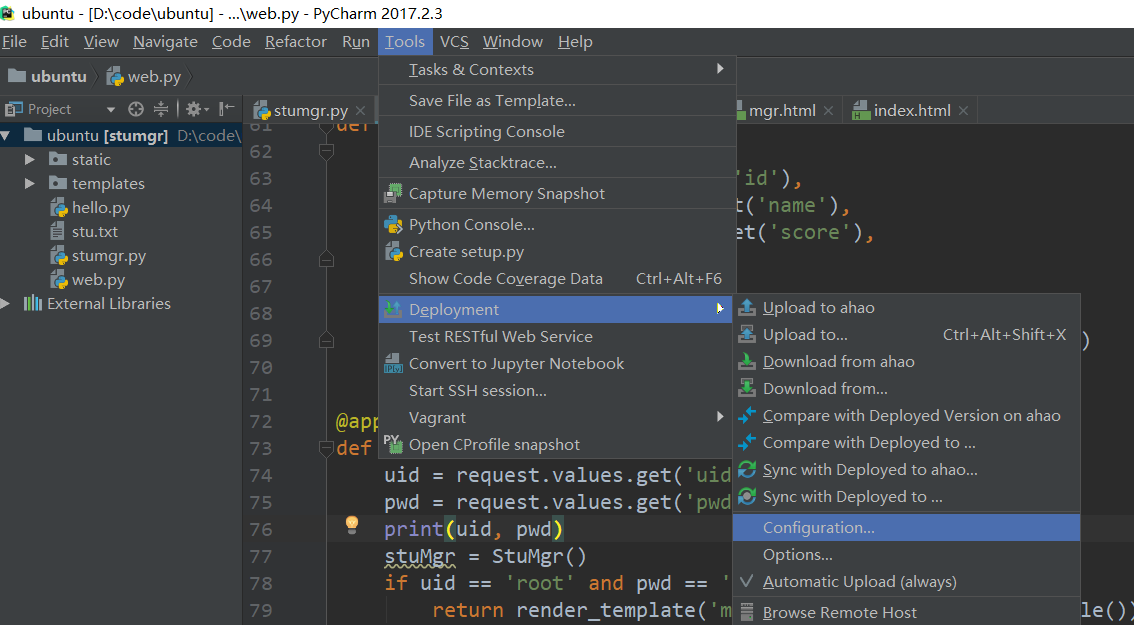Click the Python Console icon
1134x625 pixels.
pos(393,225)
